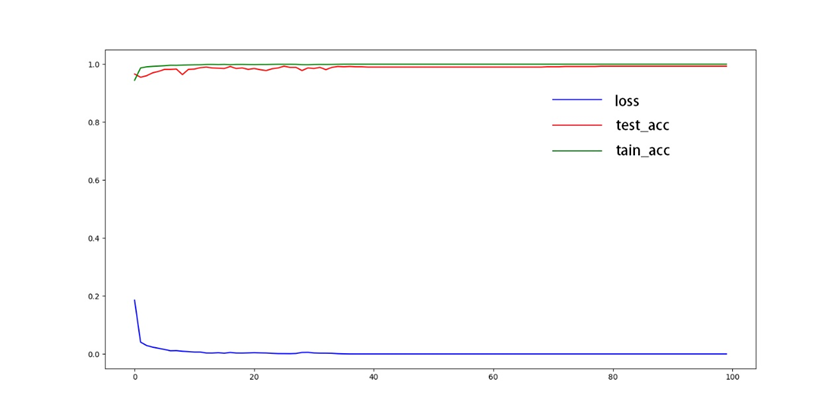Click the y-axis tick label 0.8
The image size is (840, 414).
pos(94,123)
